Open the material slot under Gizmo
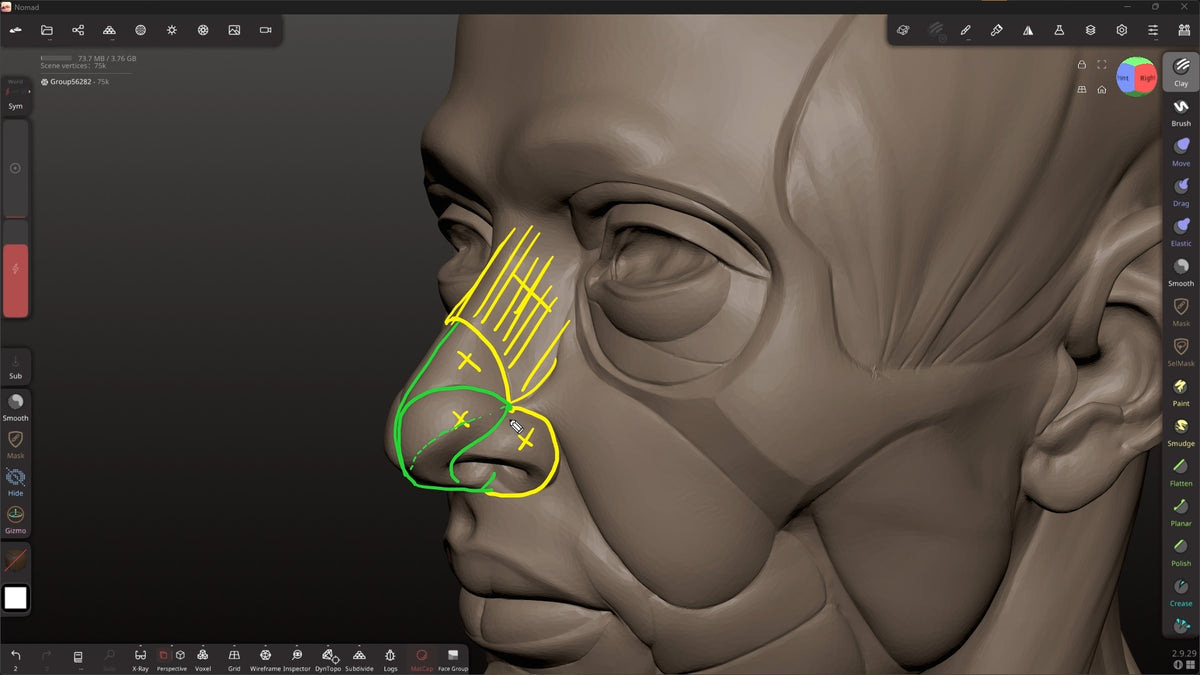 [x=15, y=560]
